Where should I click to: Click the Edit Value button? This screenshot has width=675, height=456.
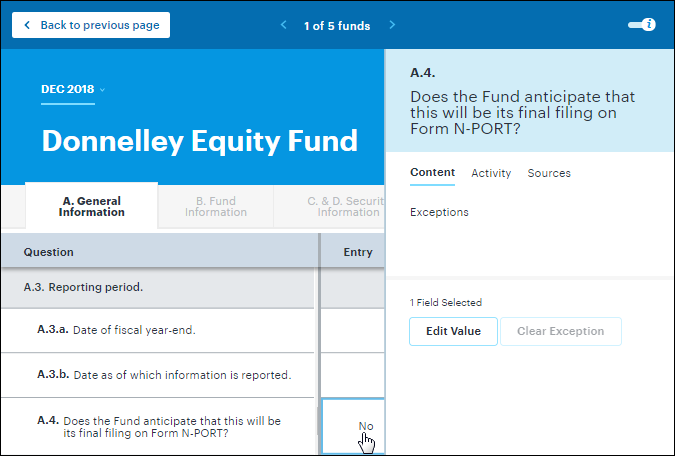[x=453, y=331]
